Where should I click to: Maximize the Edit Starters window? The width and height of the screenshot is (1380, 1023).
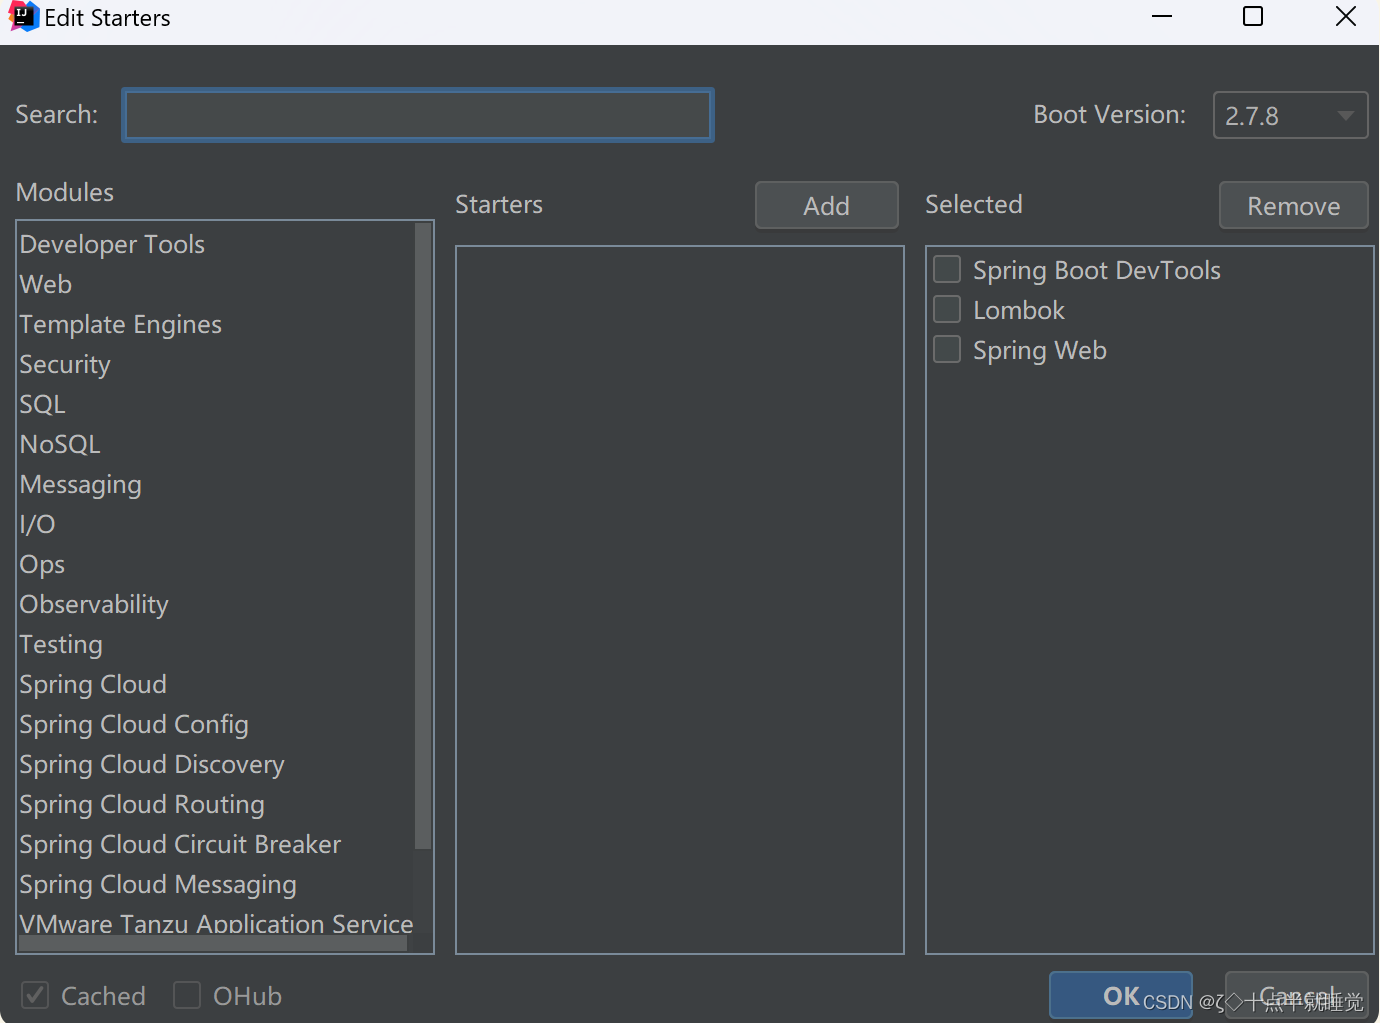pyautogui.click(x=1253, y=17)
